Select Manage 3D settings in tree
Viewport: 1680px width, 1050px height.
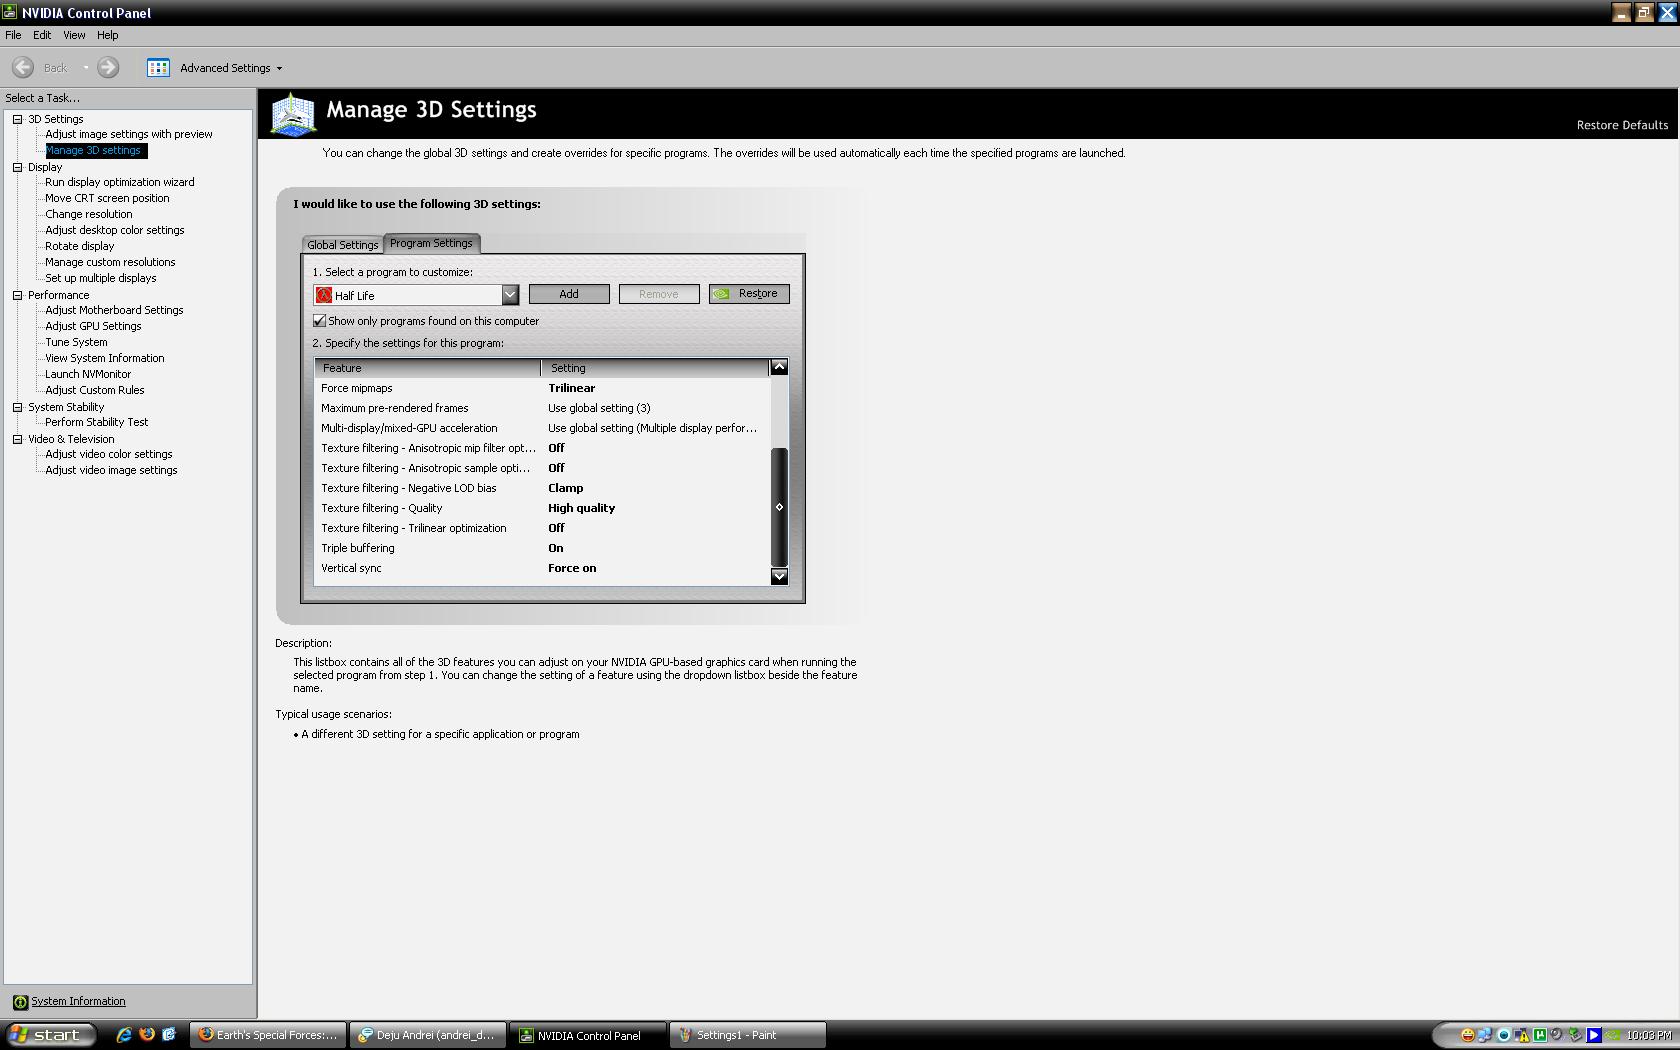click(x=94, y=150)
